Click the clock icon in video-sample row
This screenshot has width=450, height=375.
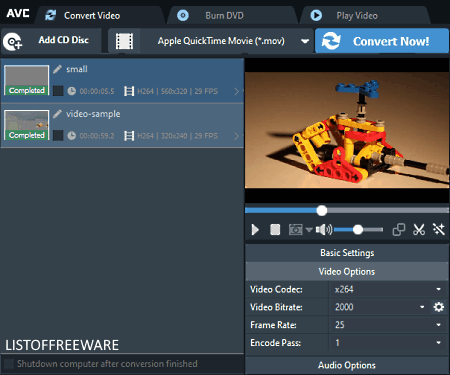[72, 136]
